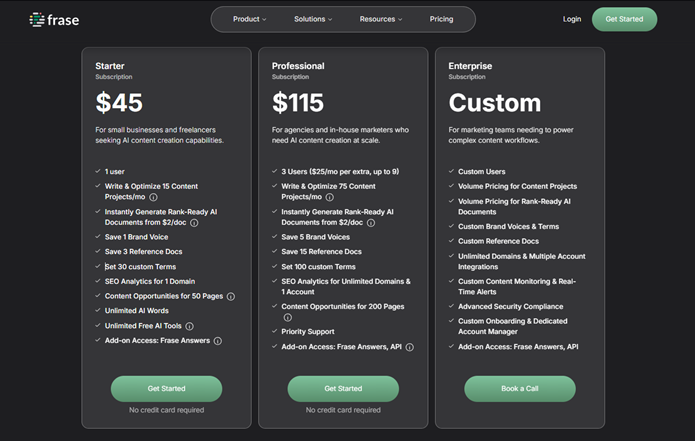Open the Solutions dropdown menu
This screenshot has width=695, height=441.
tap(313, 19)
